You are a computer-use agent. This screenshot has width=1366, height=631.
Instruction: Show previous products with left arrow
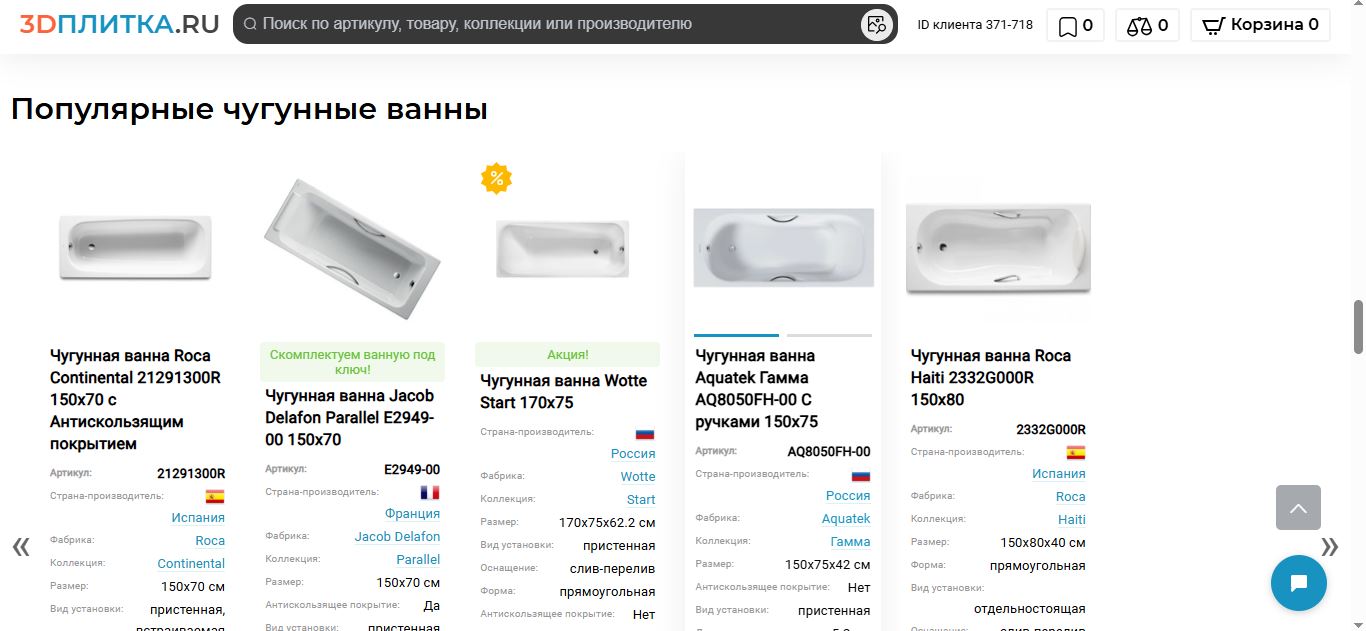(21, 547)
